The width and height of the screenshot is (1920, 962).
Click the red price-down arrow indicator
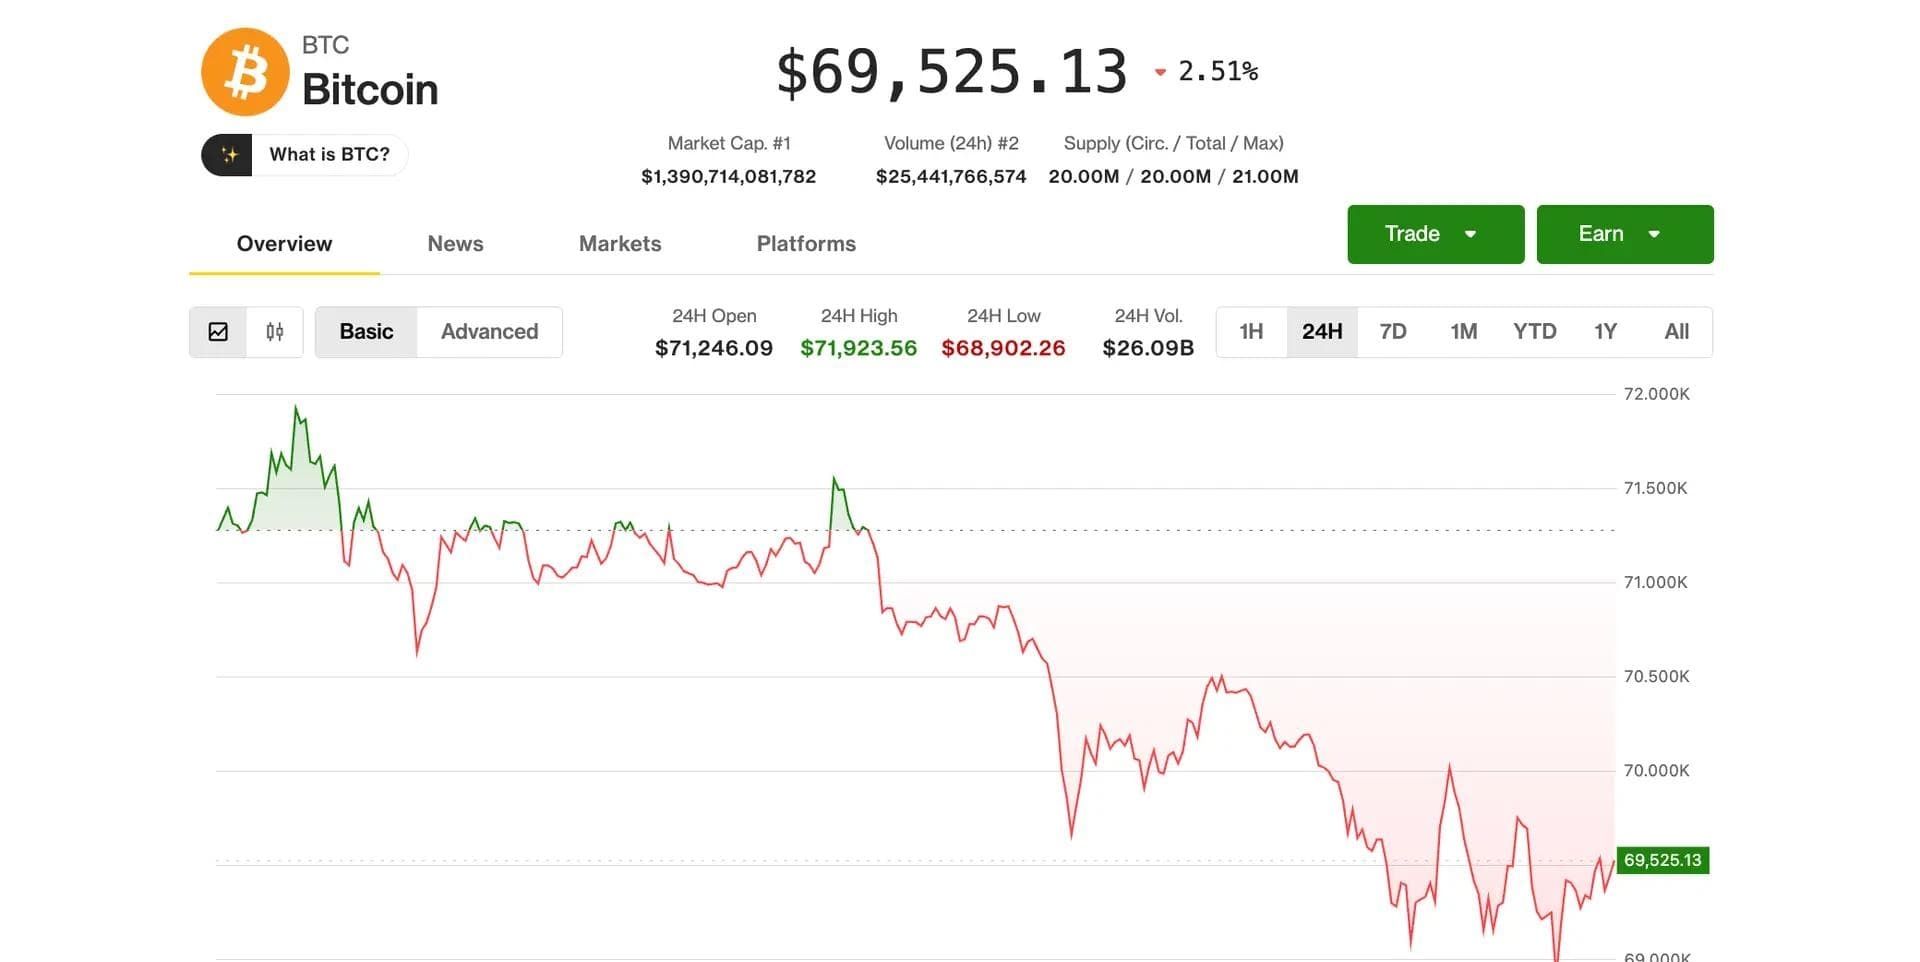tap(1160, 72)
